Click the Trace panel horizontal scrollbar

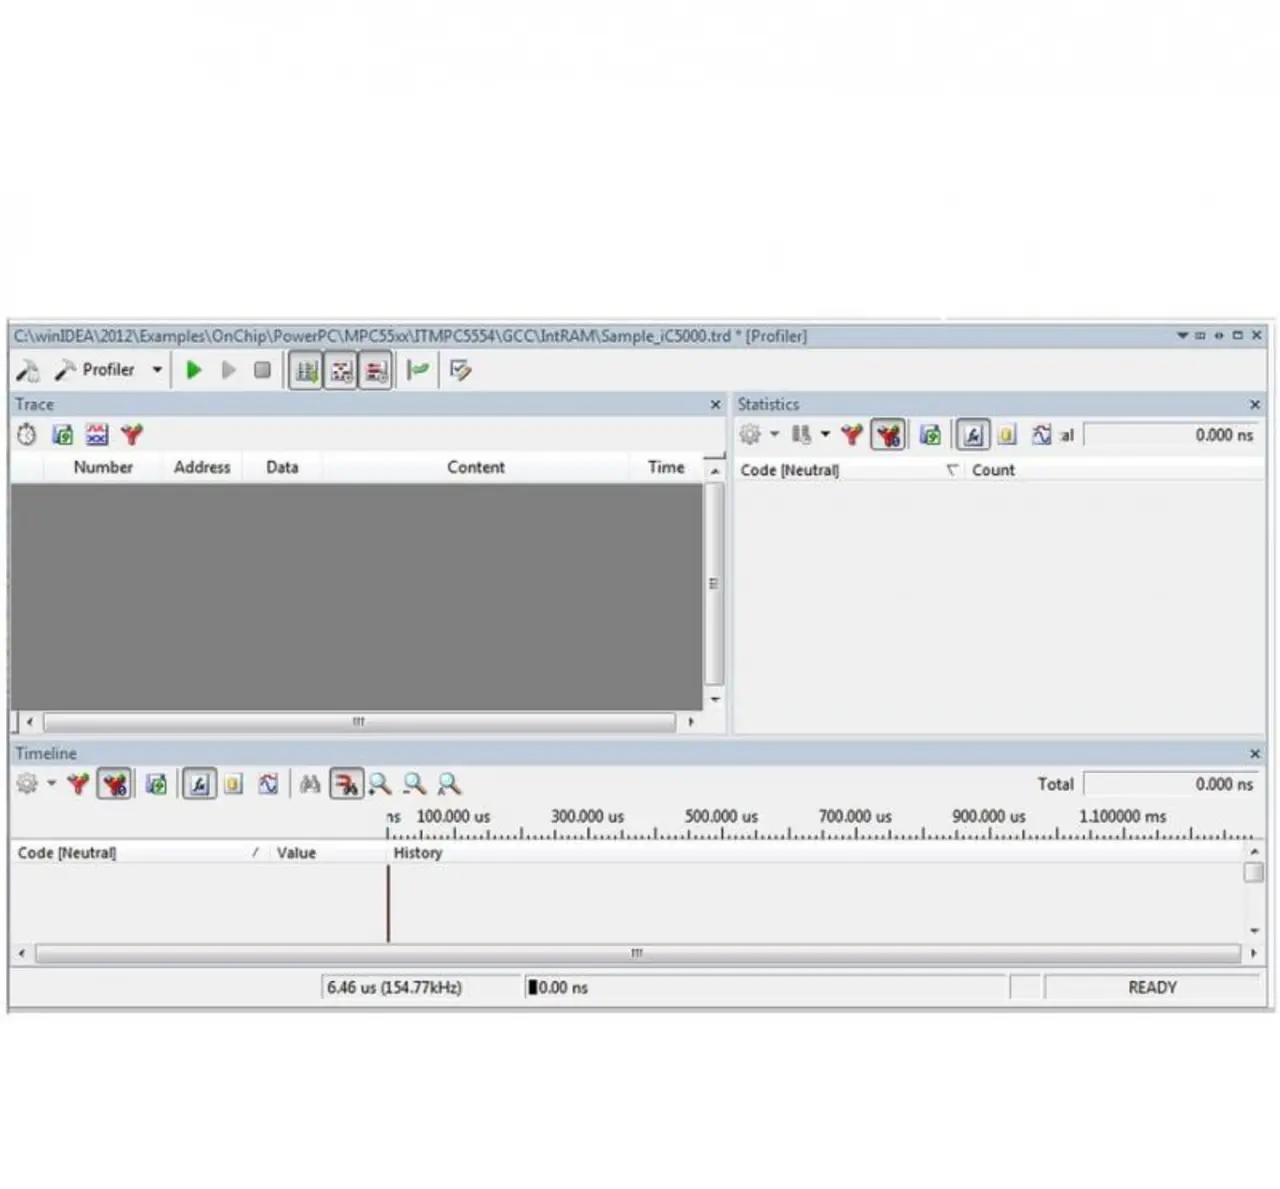click(x=359, y=721)
